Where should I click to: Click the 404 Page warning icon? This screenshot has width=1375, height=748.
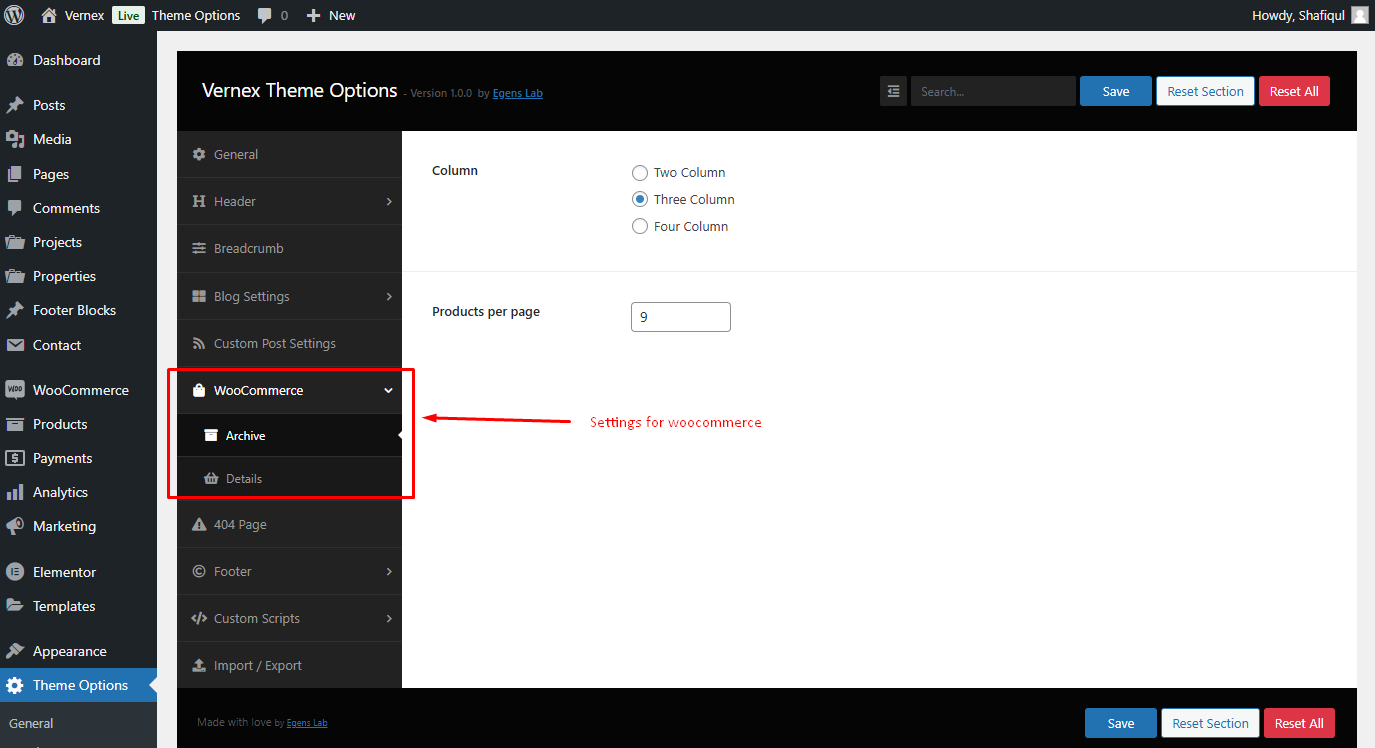(198, 524)
